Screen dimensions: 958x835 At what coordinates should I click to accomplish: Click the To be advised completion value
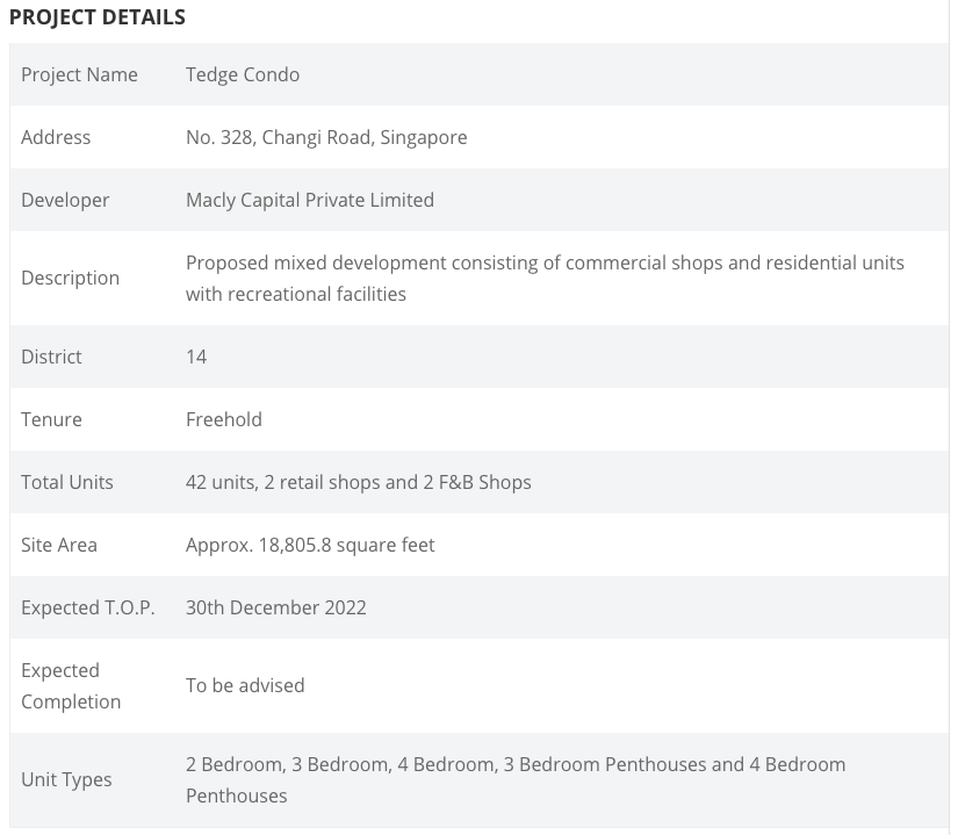point(245,686)
